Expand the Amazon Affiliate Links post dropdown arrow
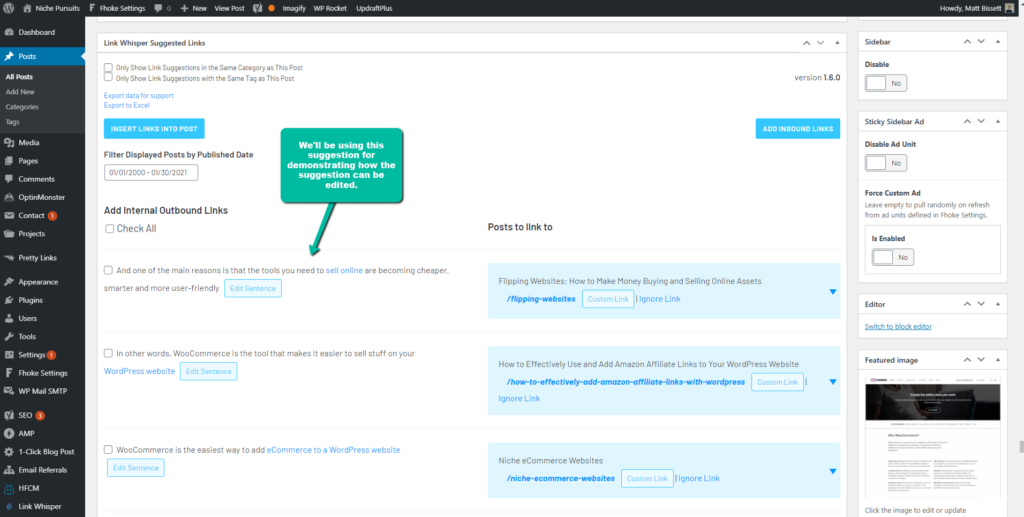 833,382
